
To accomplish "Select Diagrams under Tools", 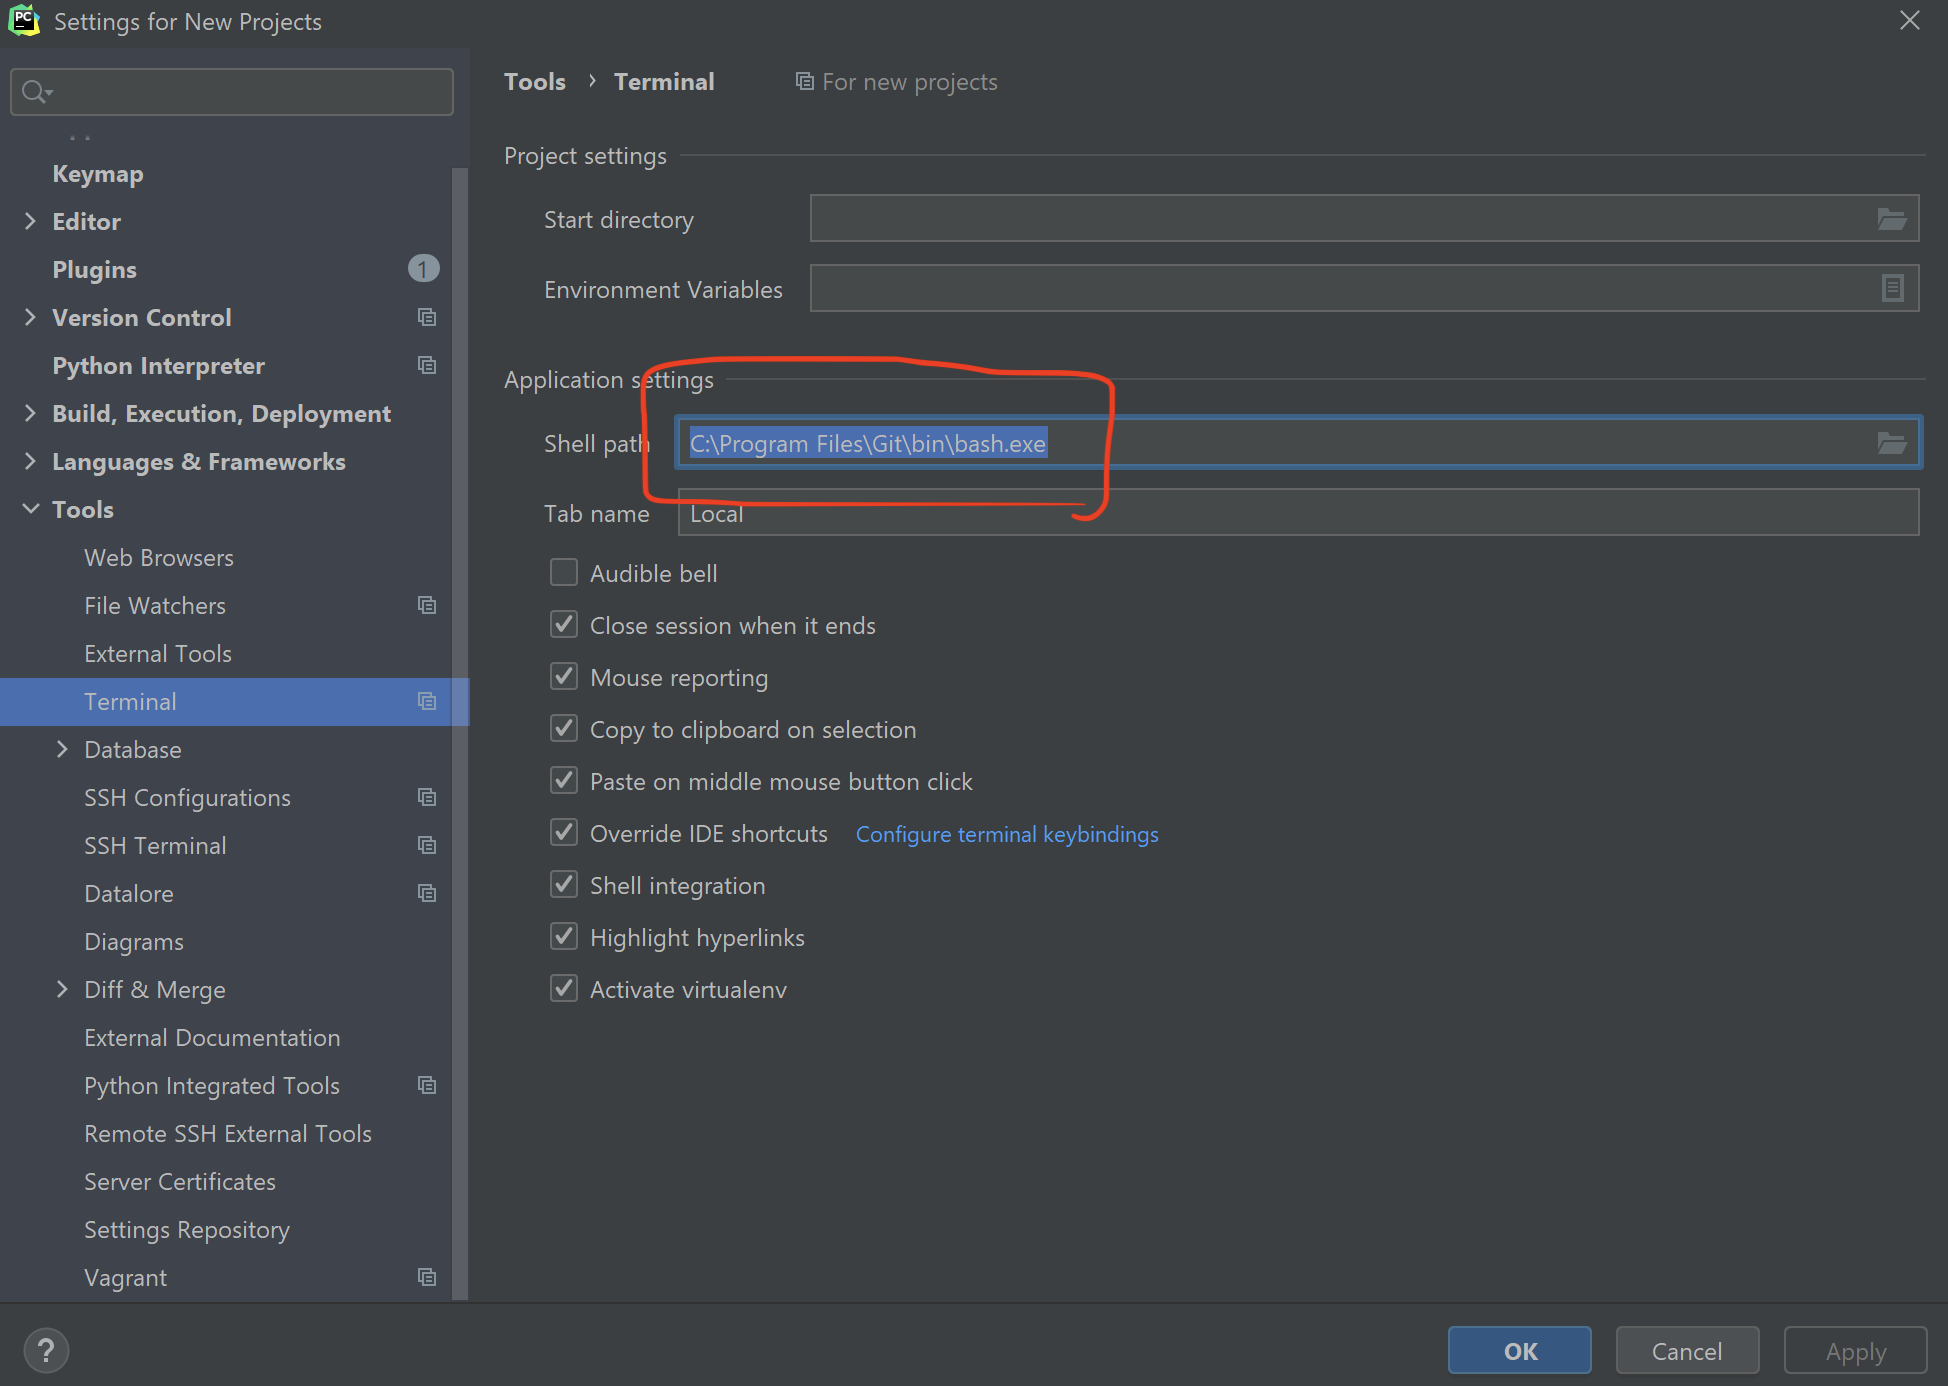I will [x=134, y=942].
